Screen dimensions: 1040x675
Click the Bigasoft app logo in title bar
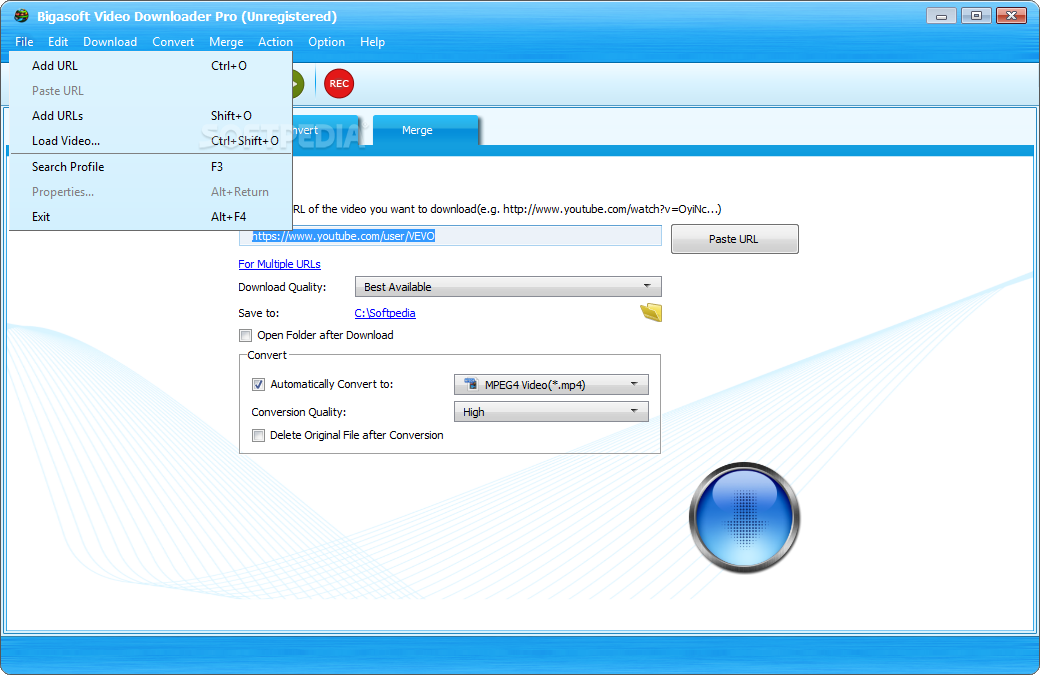(x=21, y=16)
